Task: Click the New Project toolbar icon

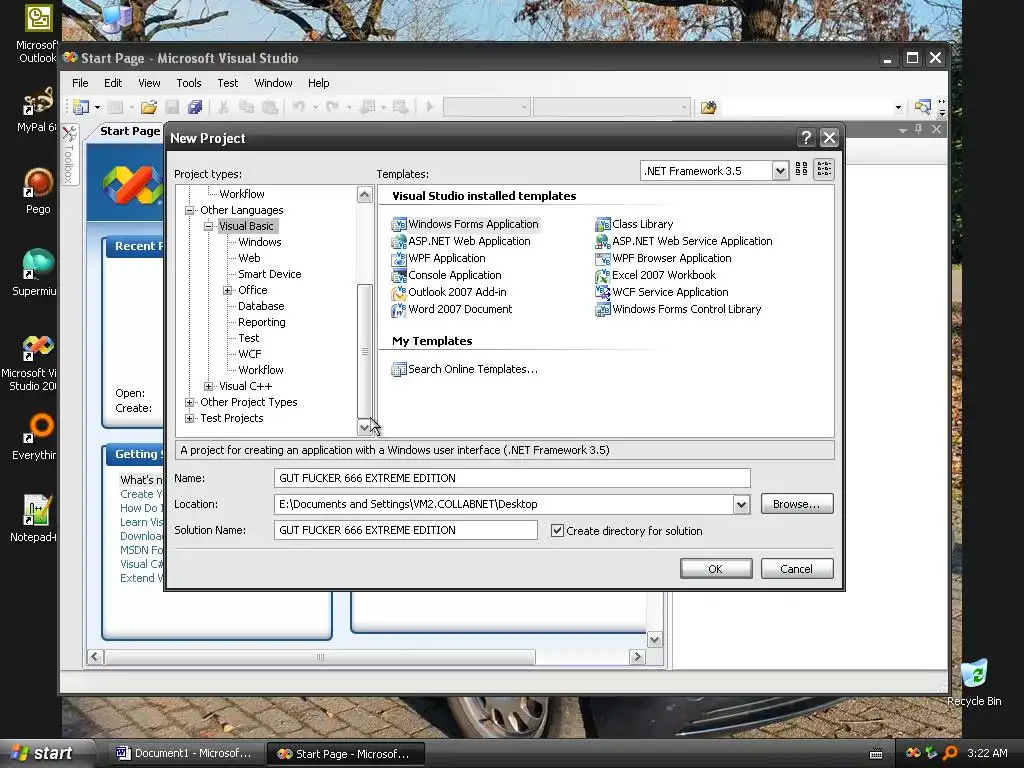Action: [81, 107]
